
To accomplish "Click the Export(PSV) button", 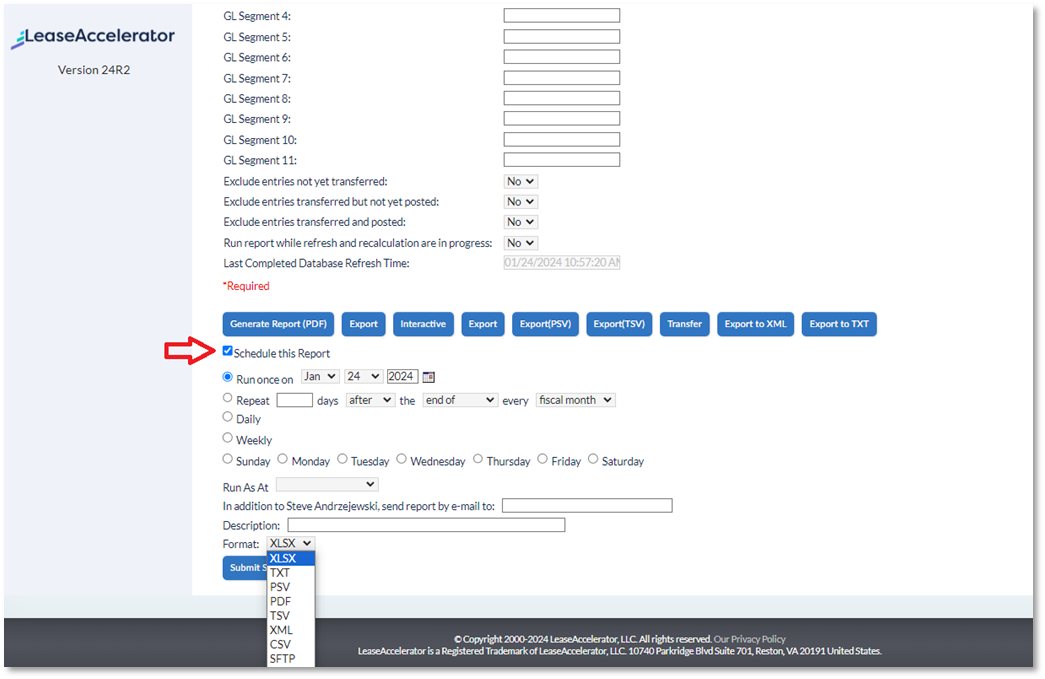I will coord(545,325).
